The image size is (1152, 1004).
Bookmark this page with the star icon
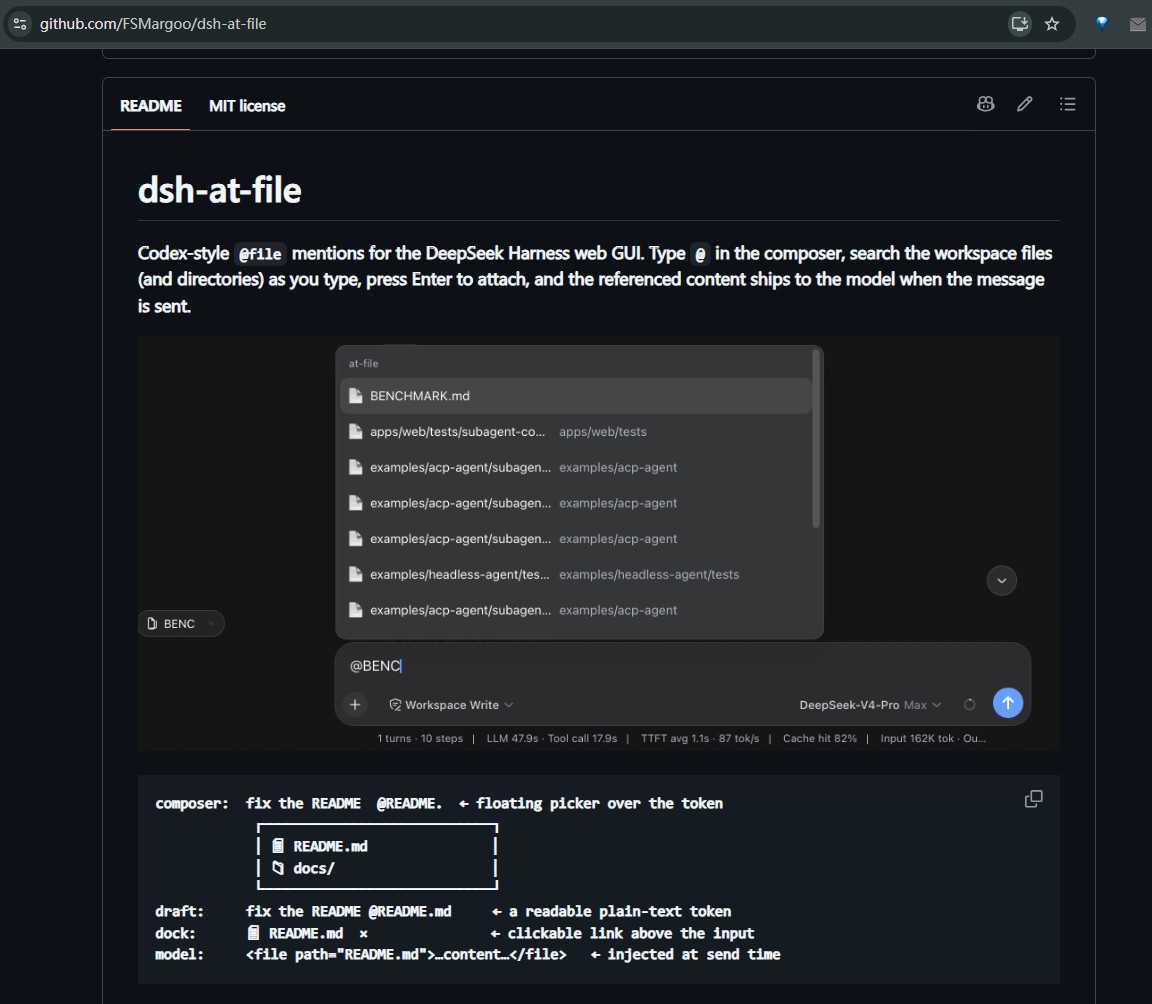pyautogui.click(x=1052, y=24)
